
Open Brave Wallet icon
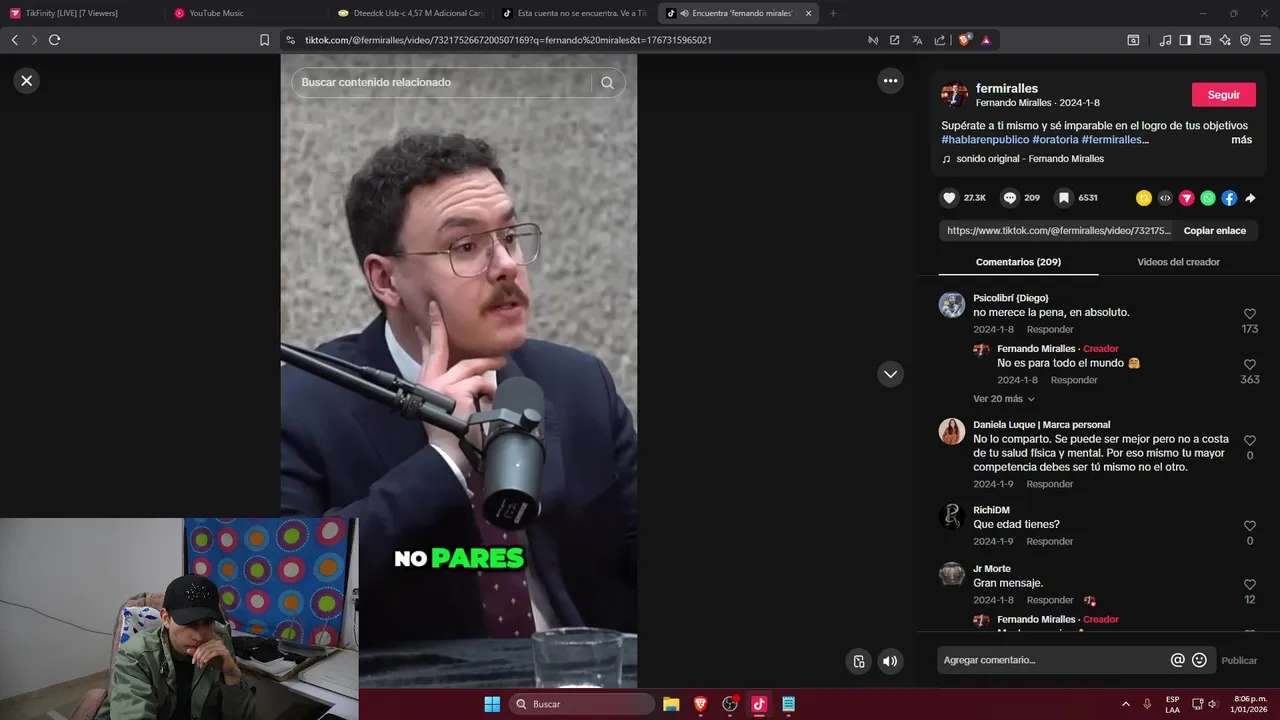(x=1205, y=40)
